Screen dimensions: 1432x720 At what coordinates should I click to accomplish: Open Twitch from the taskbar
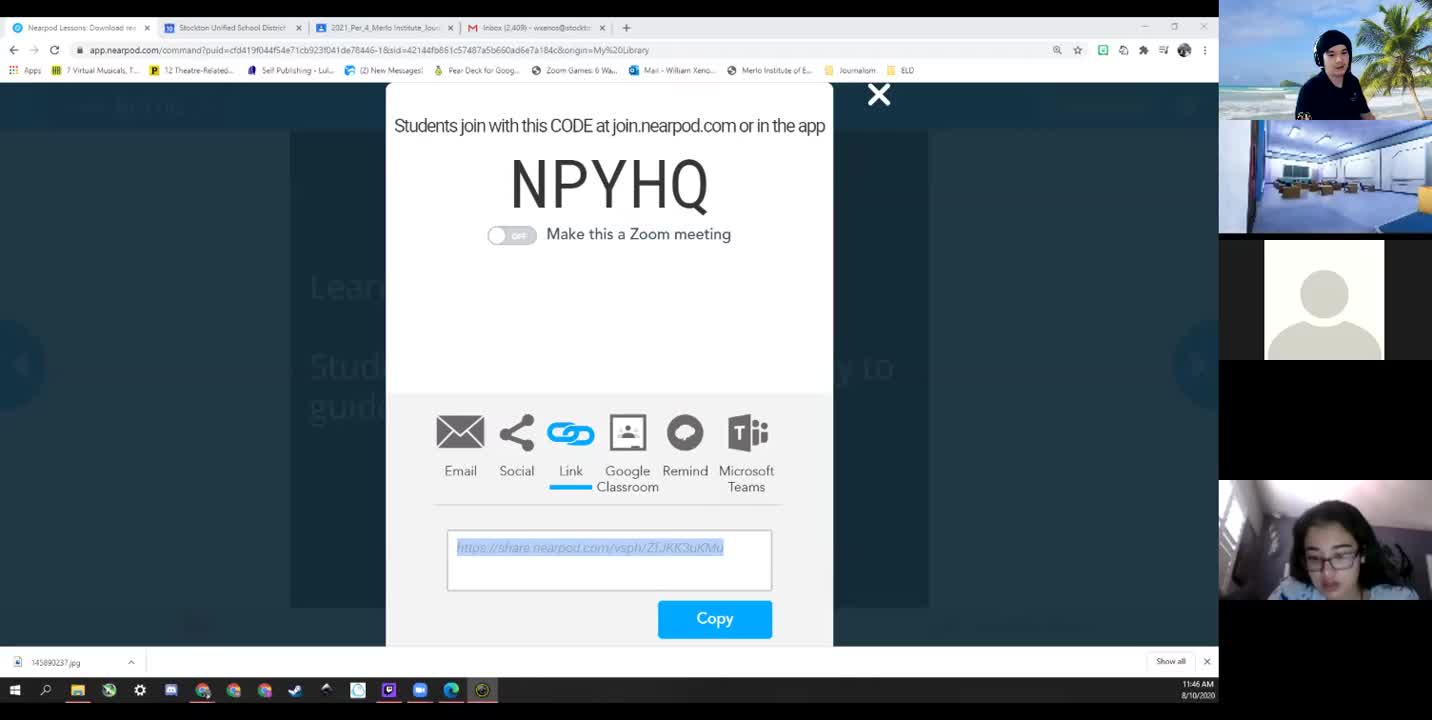click(x=389, y=690)
